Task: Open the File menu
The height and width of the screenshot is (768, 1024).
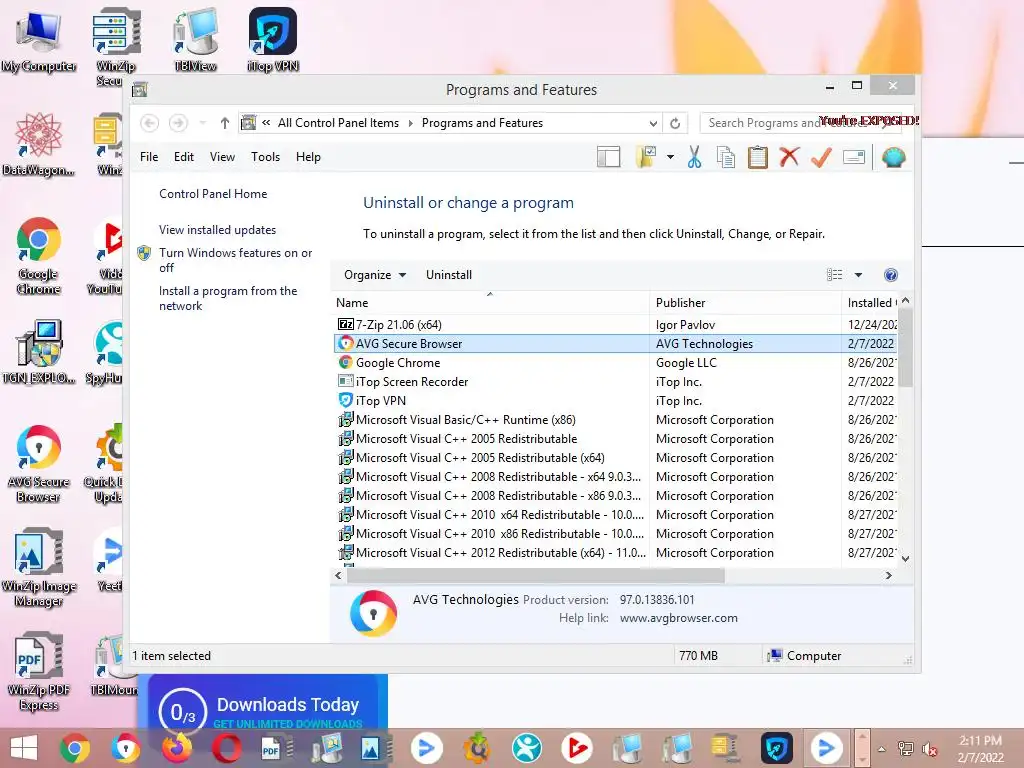Action: click(x=149, y=157)
